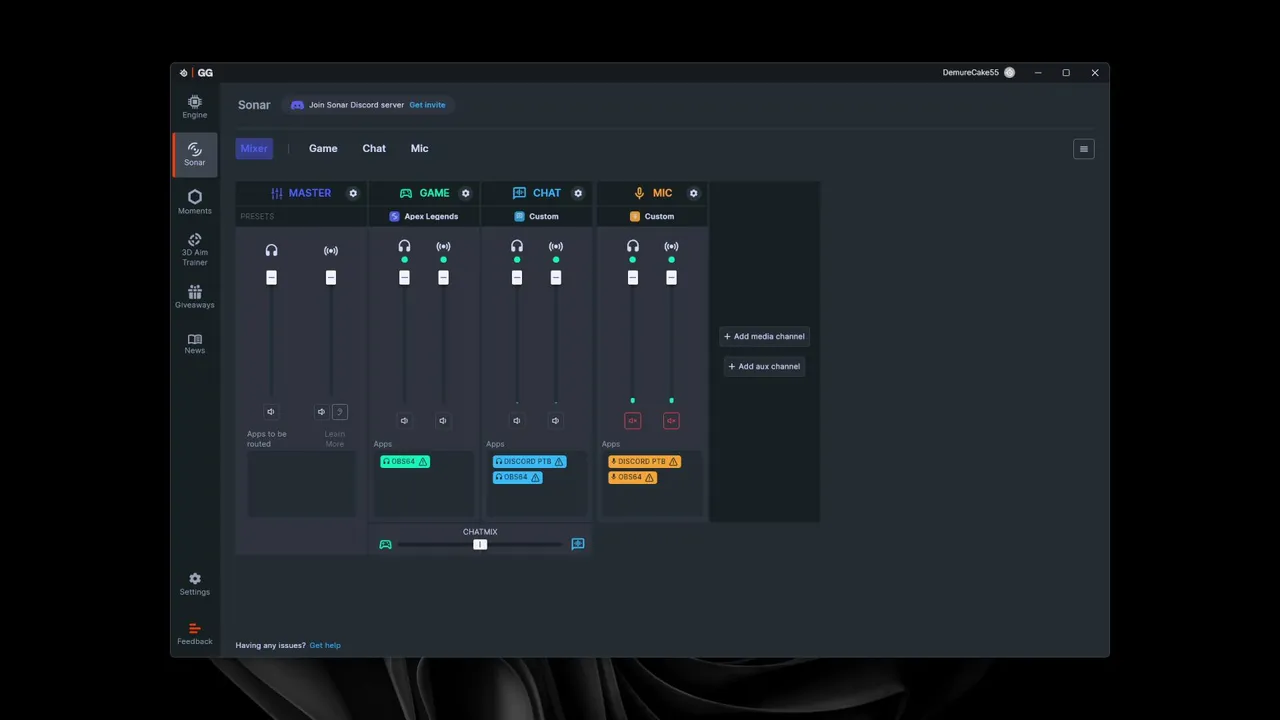This screenshot has width=1280, height=720.
Task: Click the ChatMix balance slider handle
Action: 480,544
